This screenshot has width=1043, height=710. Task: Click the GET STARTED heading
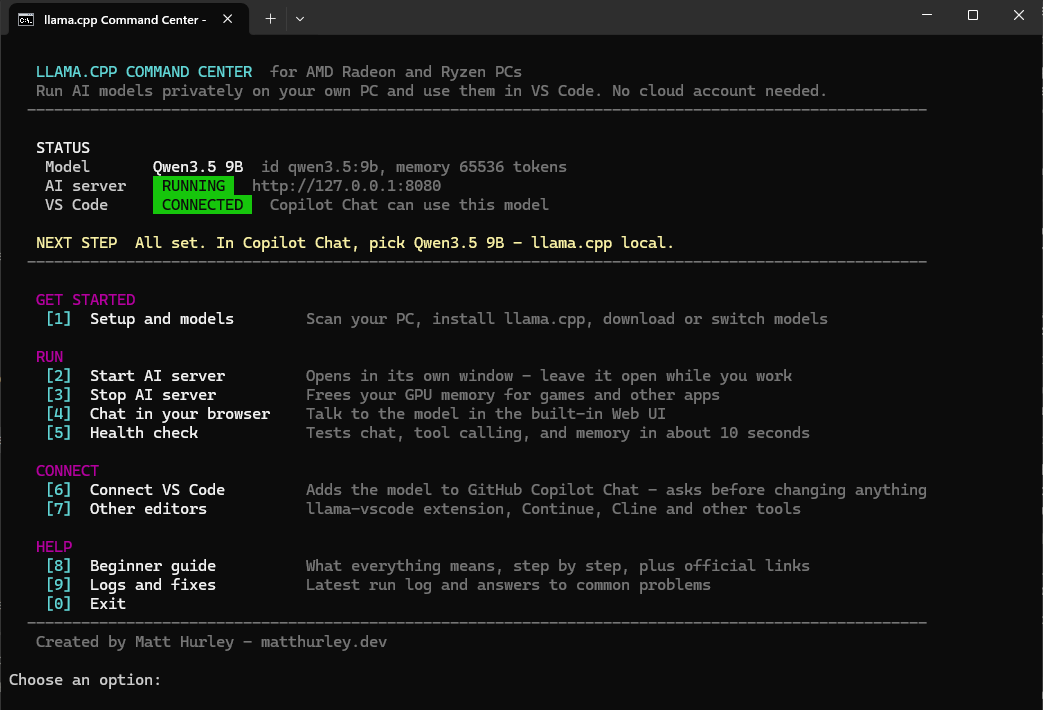85,300
